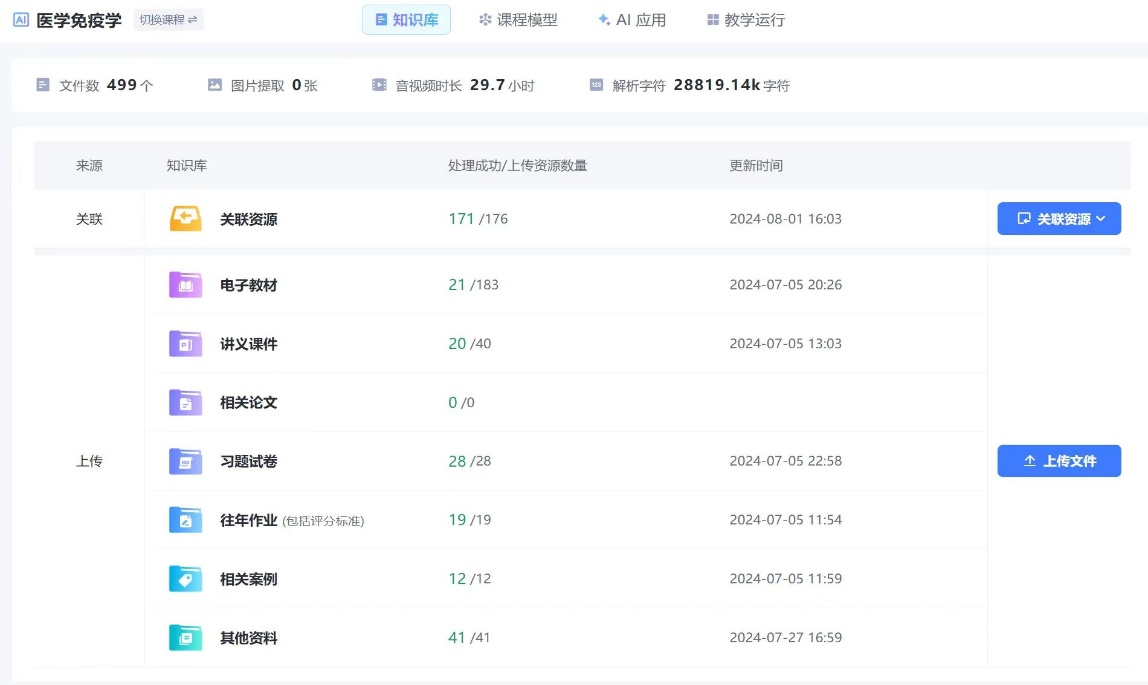Click the 知识库 column header

click(187, 165)
